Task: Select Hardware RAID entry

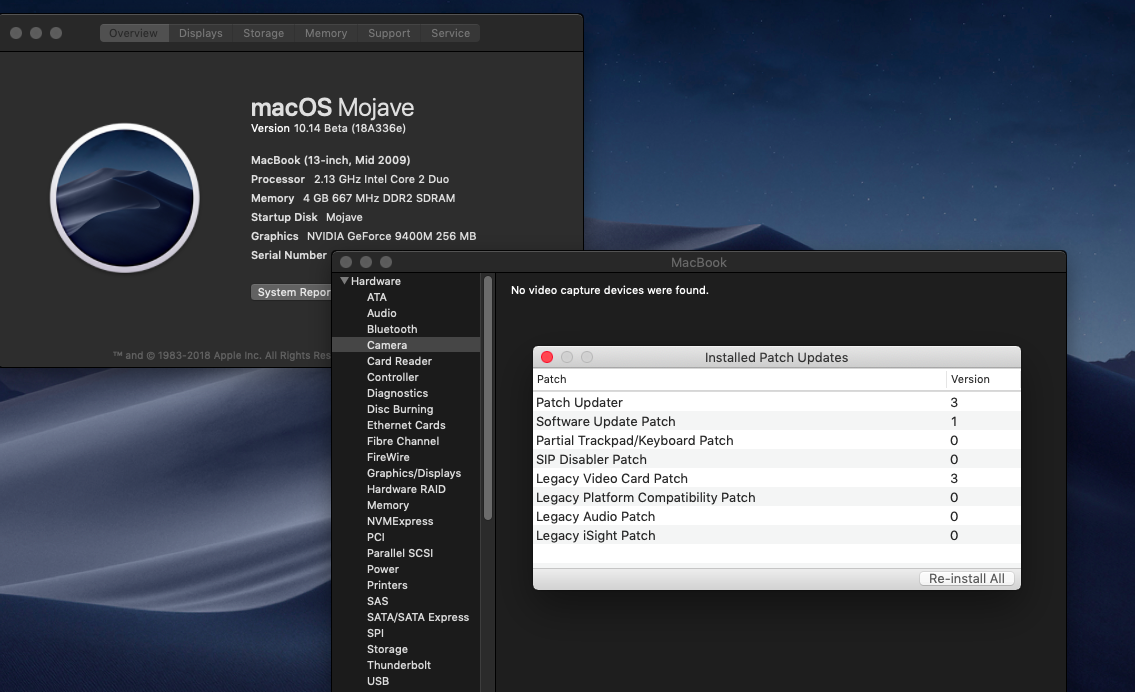Action: [x=406, y=489]
